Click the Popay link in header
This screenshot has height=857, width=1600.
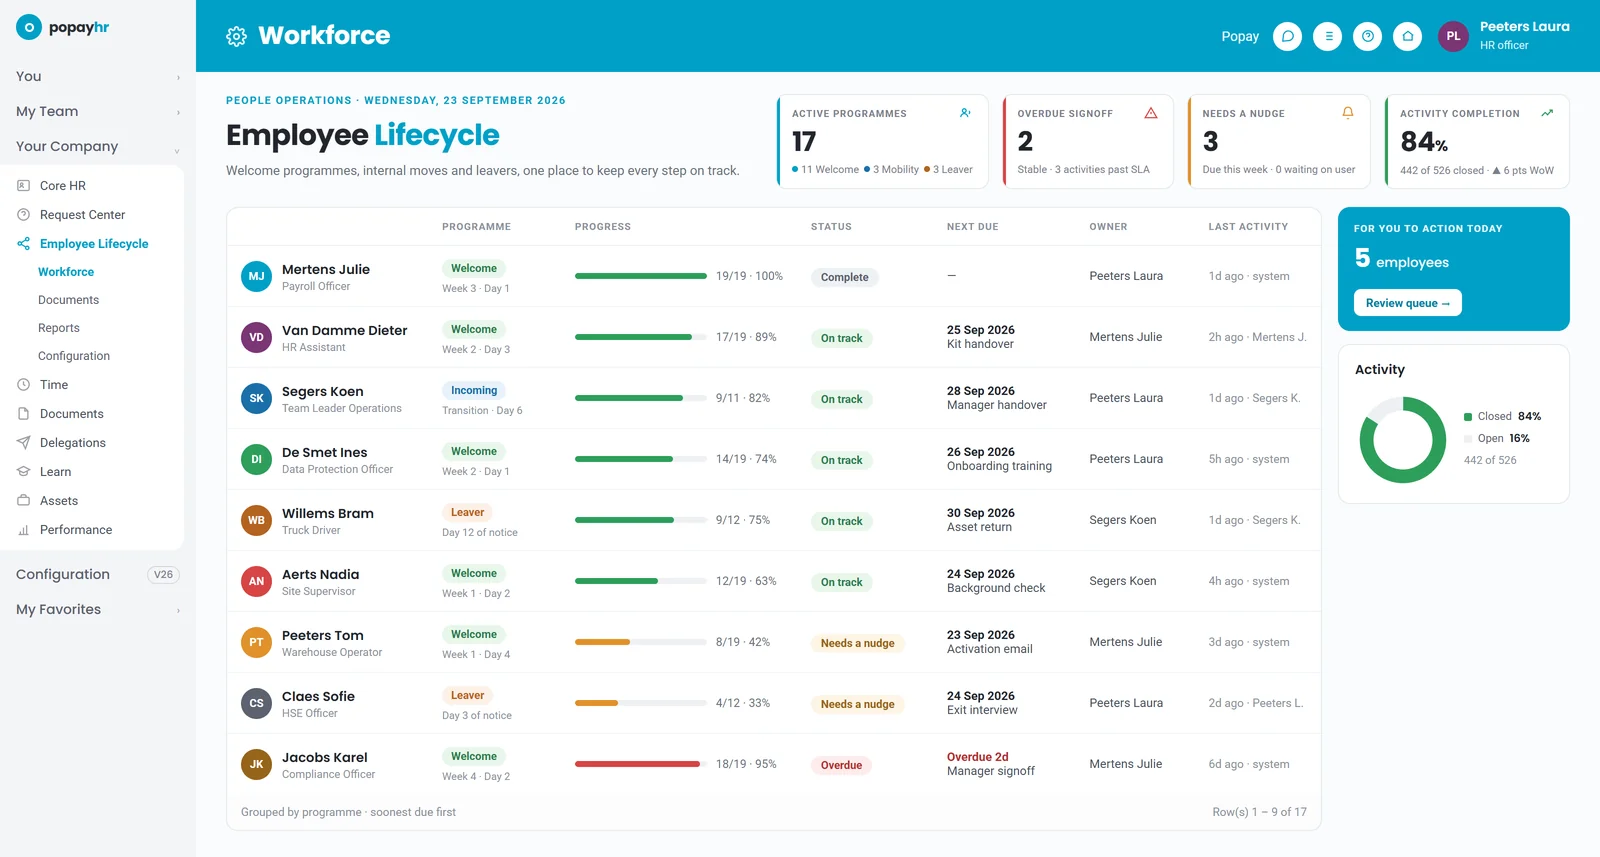tap(1240, 36)
